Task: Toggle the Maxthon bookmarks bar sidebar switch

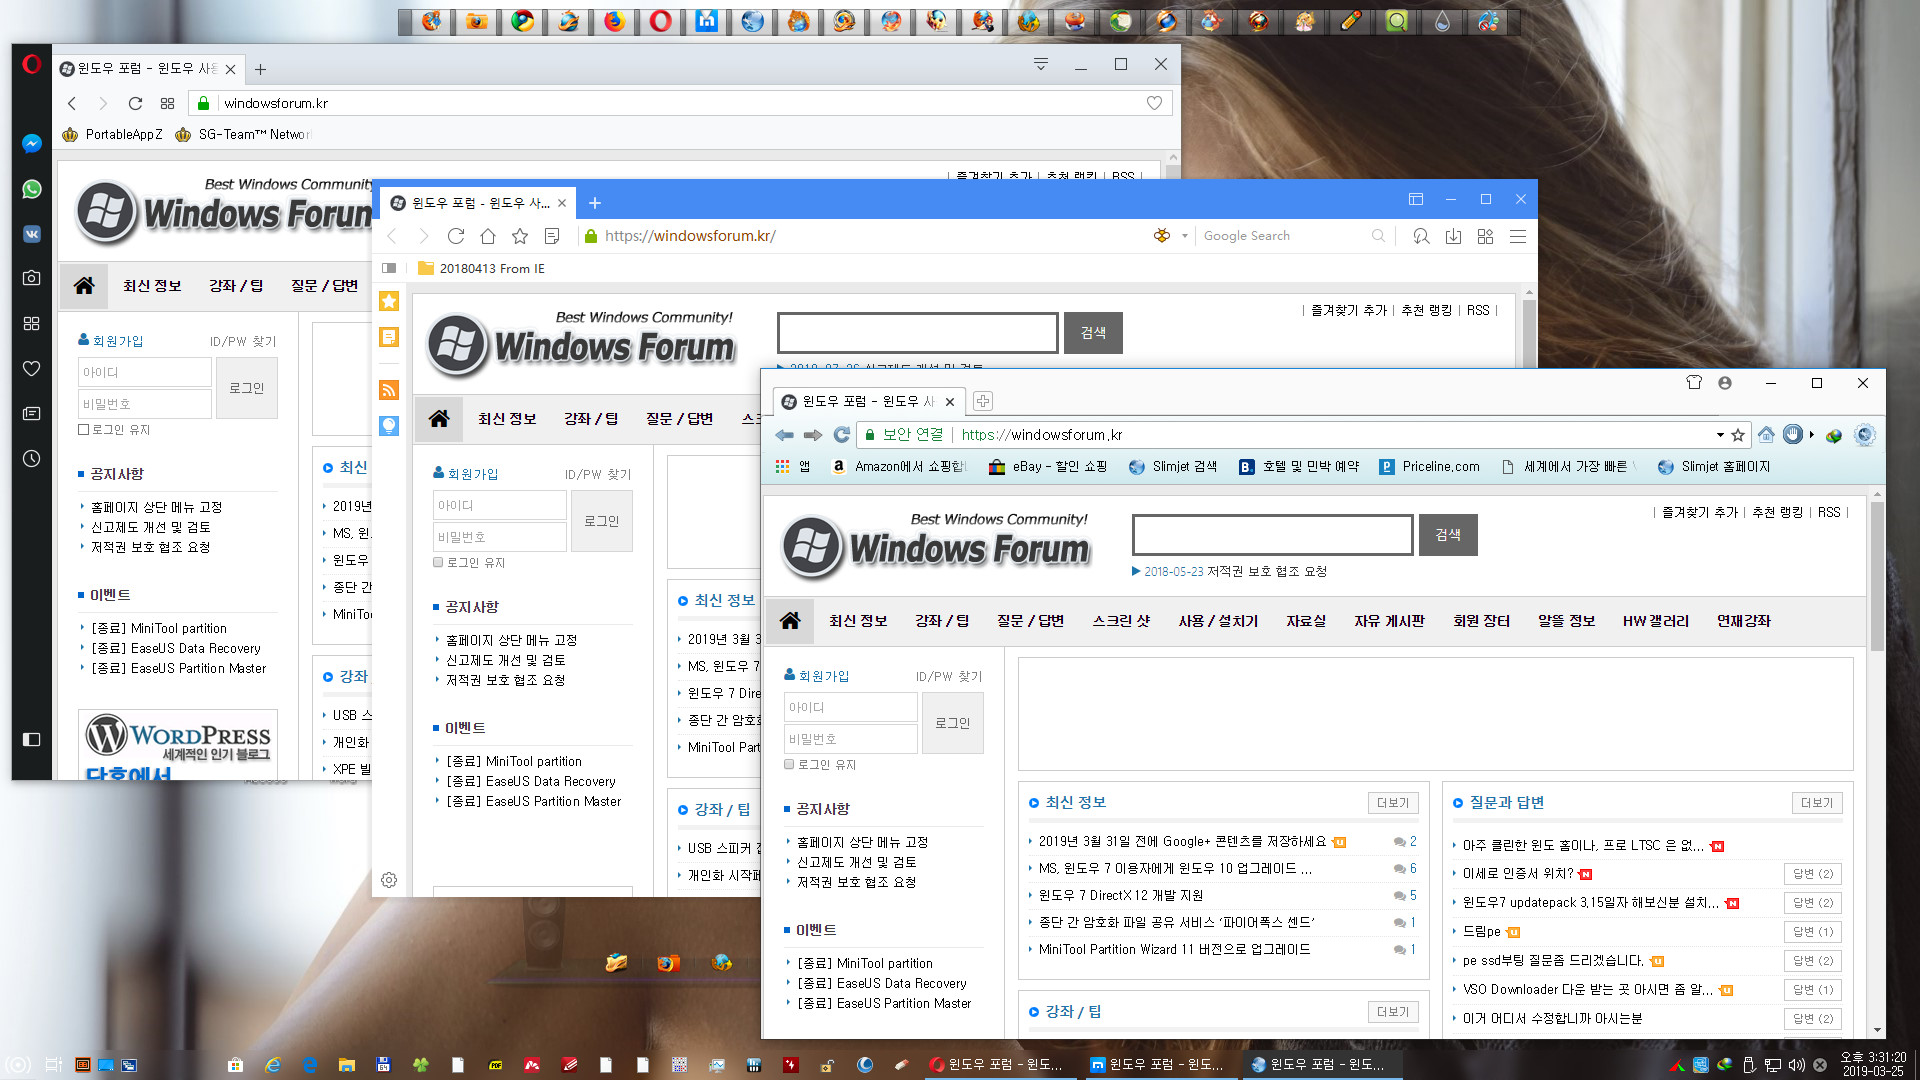Action: tap(389, 268)
